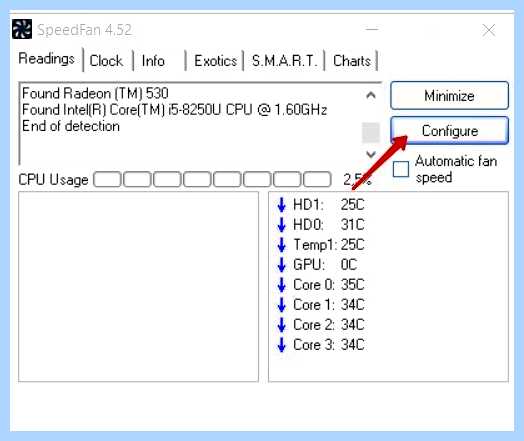Click the log scroll down arrow
The height and width of the screenshot is (441, 524).
[371, 154]
